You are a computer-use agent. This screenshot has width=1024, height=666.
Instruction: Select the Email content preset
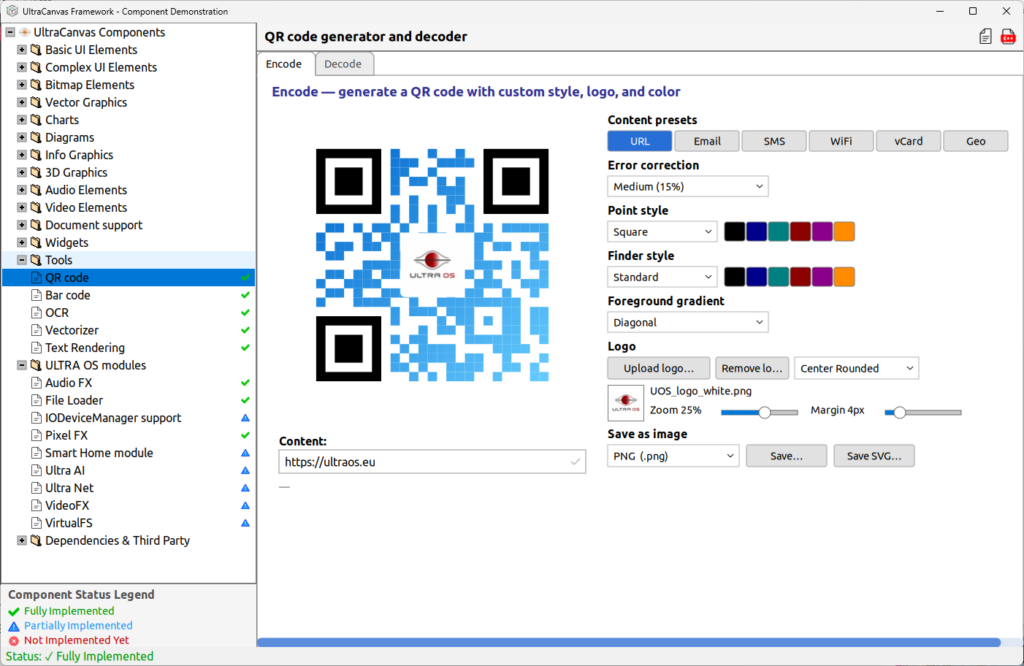707,141
